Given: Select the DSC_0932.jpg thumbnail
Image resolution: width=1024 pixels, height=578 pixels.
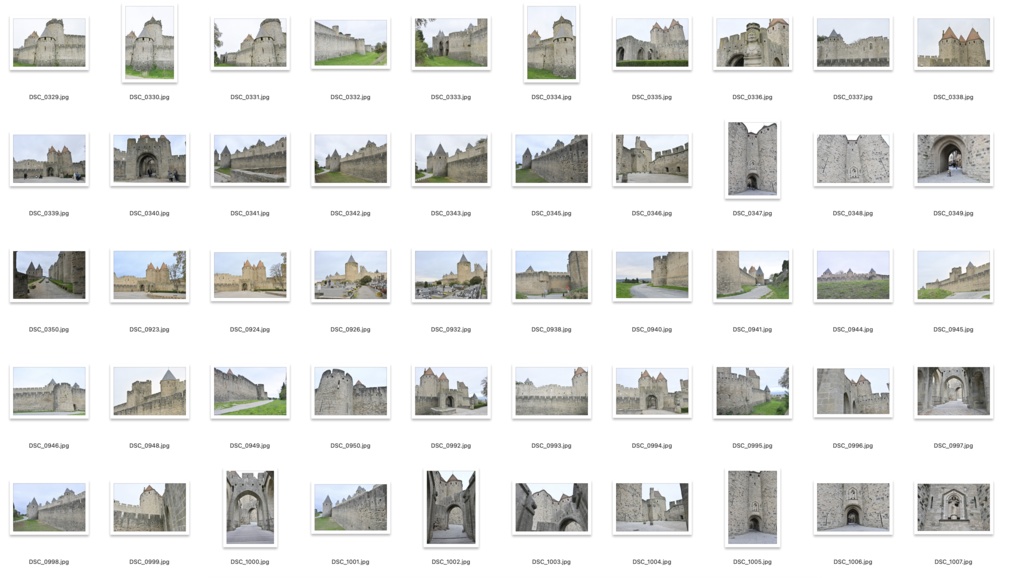Looking at the screenshot, I should click(x=451, y=275).
